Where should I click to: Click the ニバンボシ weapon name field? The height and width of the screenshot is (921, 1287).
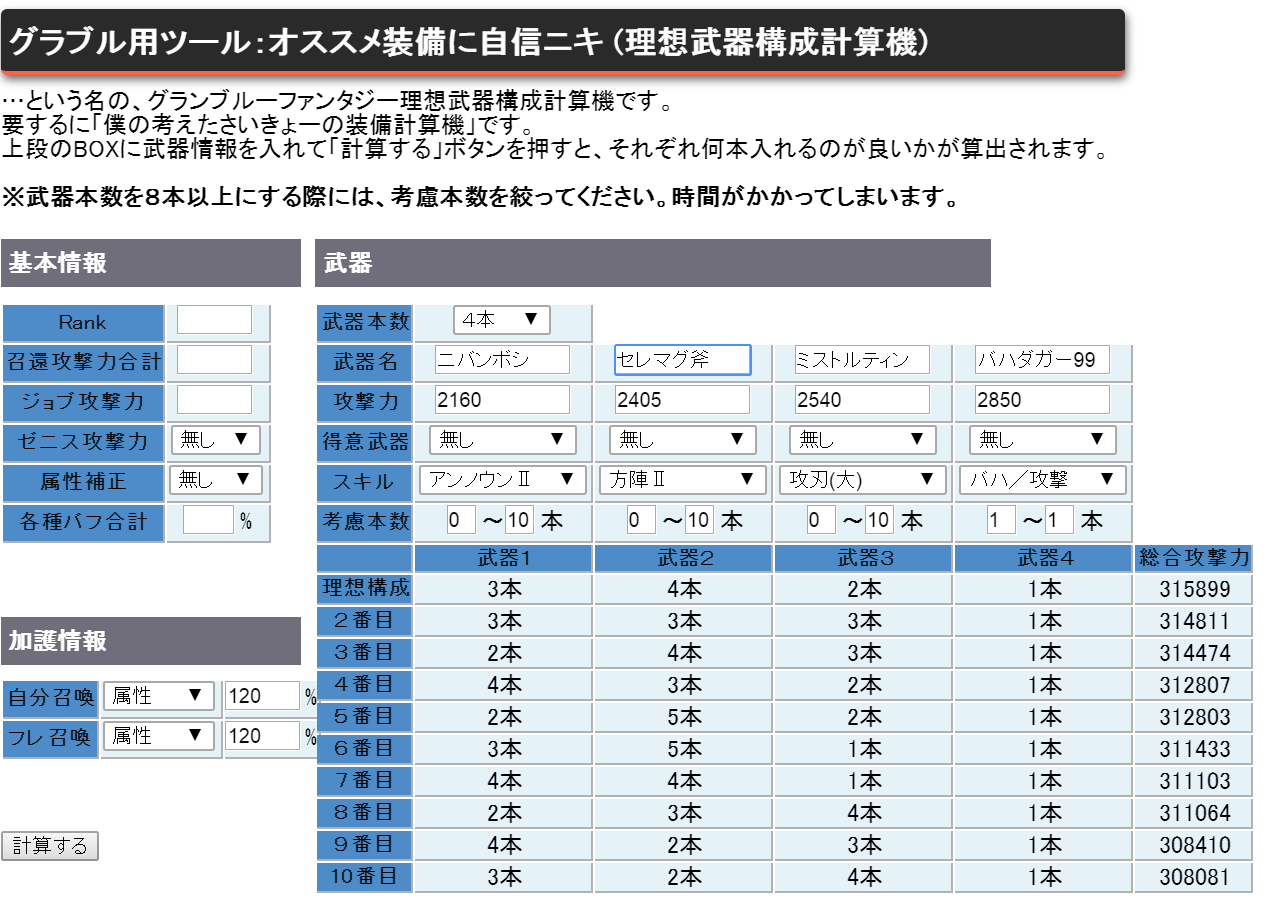coord(503,360)
